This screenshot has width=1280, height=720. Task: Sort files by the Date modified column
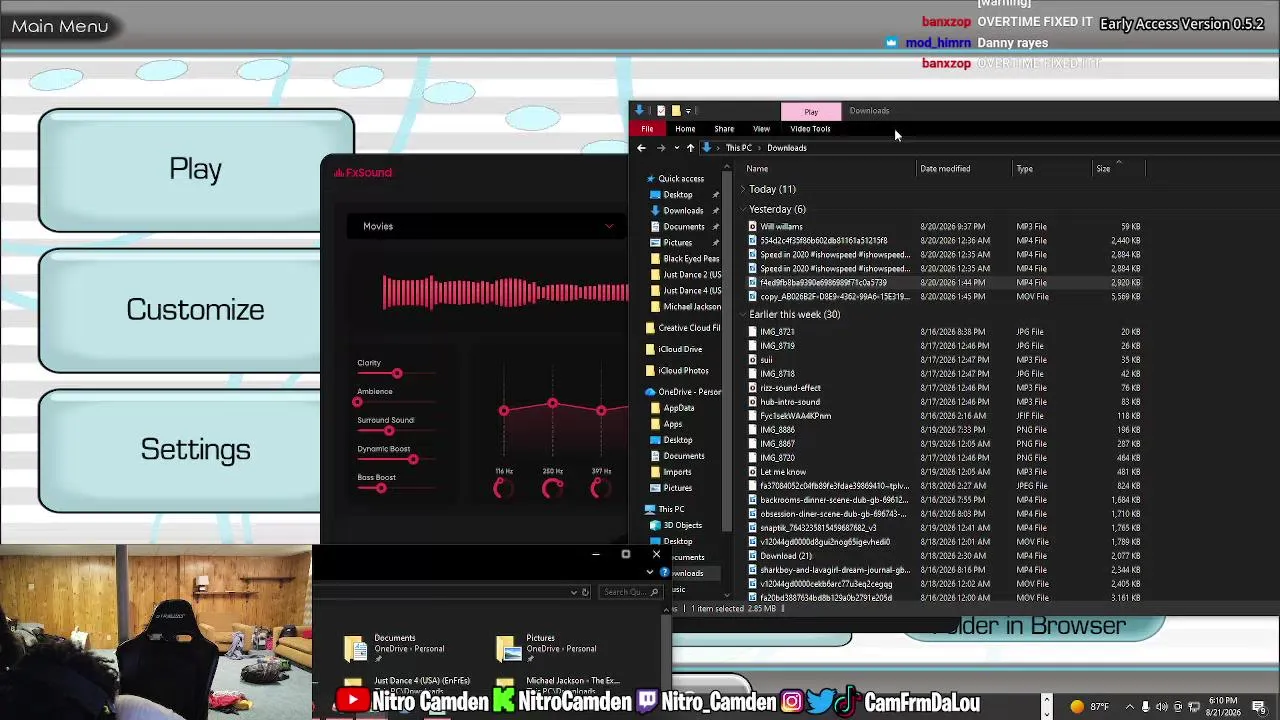point(945,169)
